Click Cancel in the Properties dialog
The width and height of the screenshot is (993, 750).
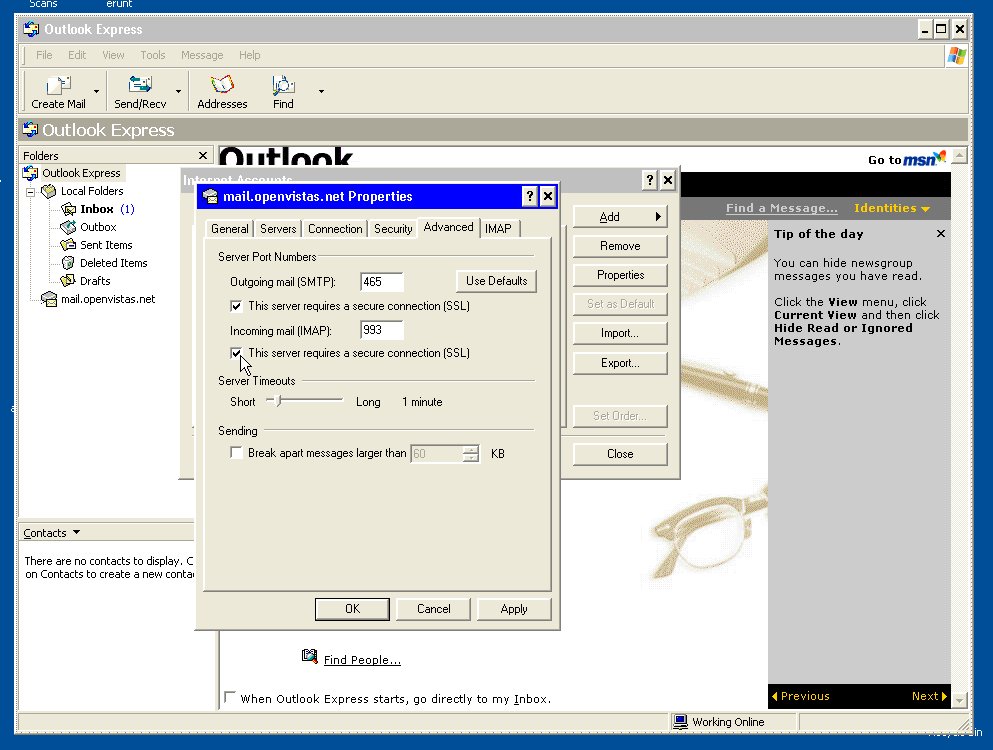434,609
